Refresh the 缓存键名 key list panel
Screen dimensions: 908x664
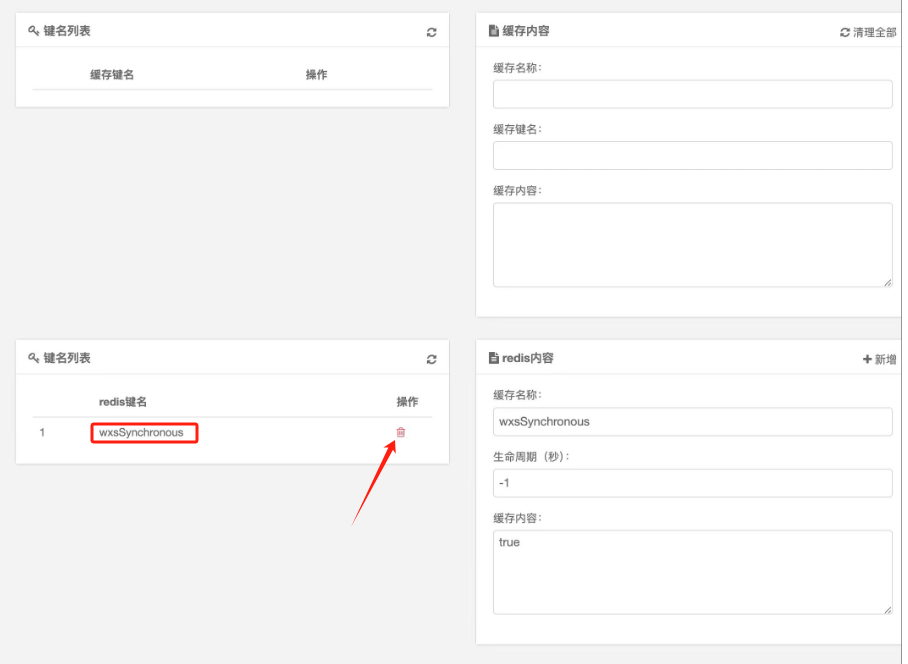431,32
